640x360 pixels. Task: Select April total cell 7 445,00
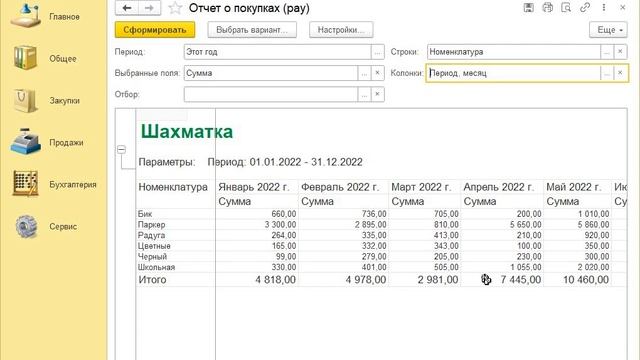click(x=521, y=280)
